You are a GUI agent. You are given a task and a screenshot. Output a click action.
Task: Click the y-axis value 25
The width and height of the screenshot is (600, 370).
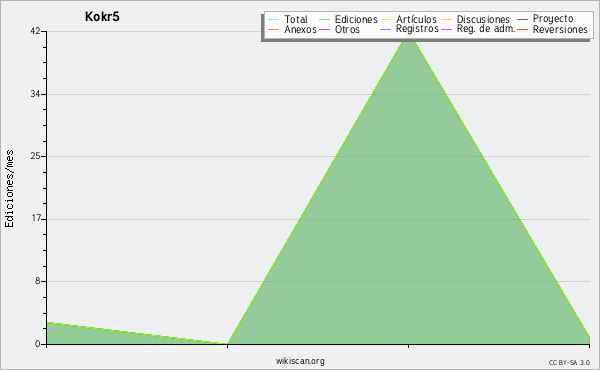tap(35, 156)
